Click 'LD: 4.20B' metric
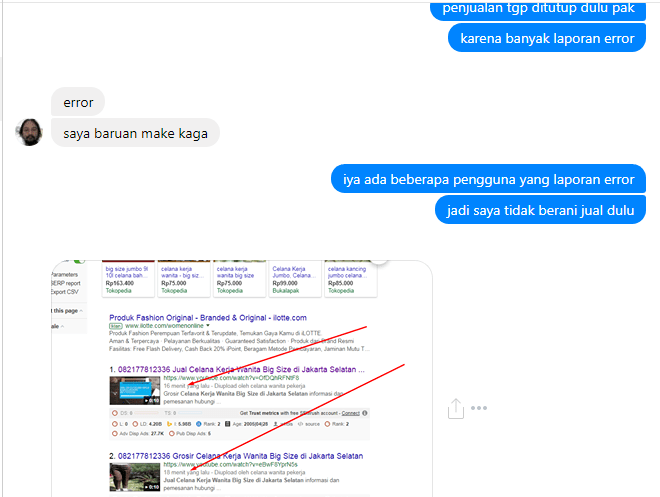The image size is (660, 497). [147, 424]
